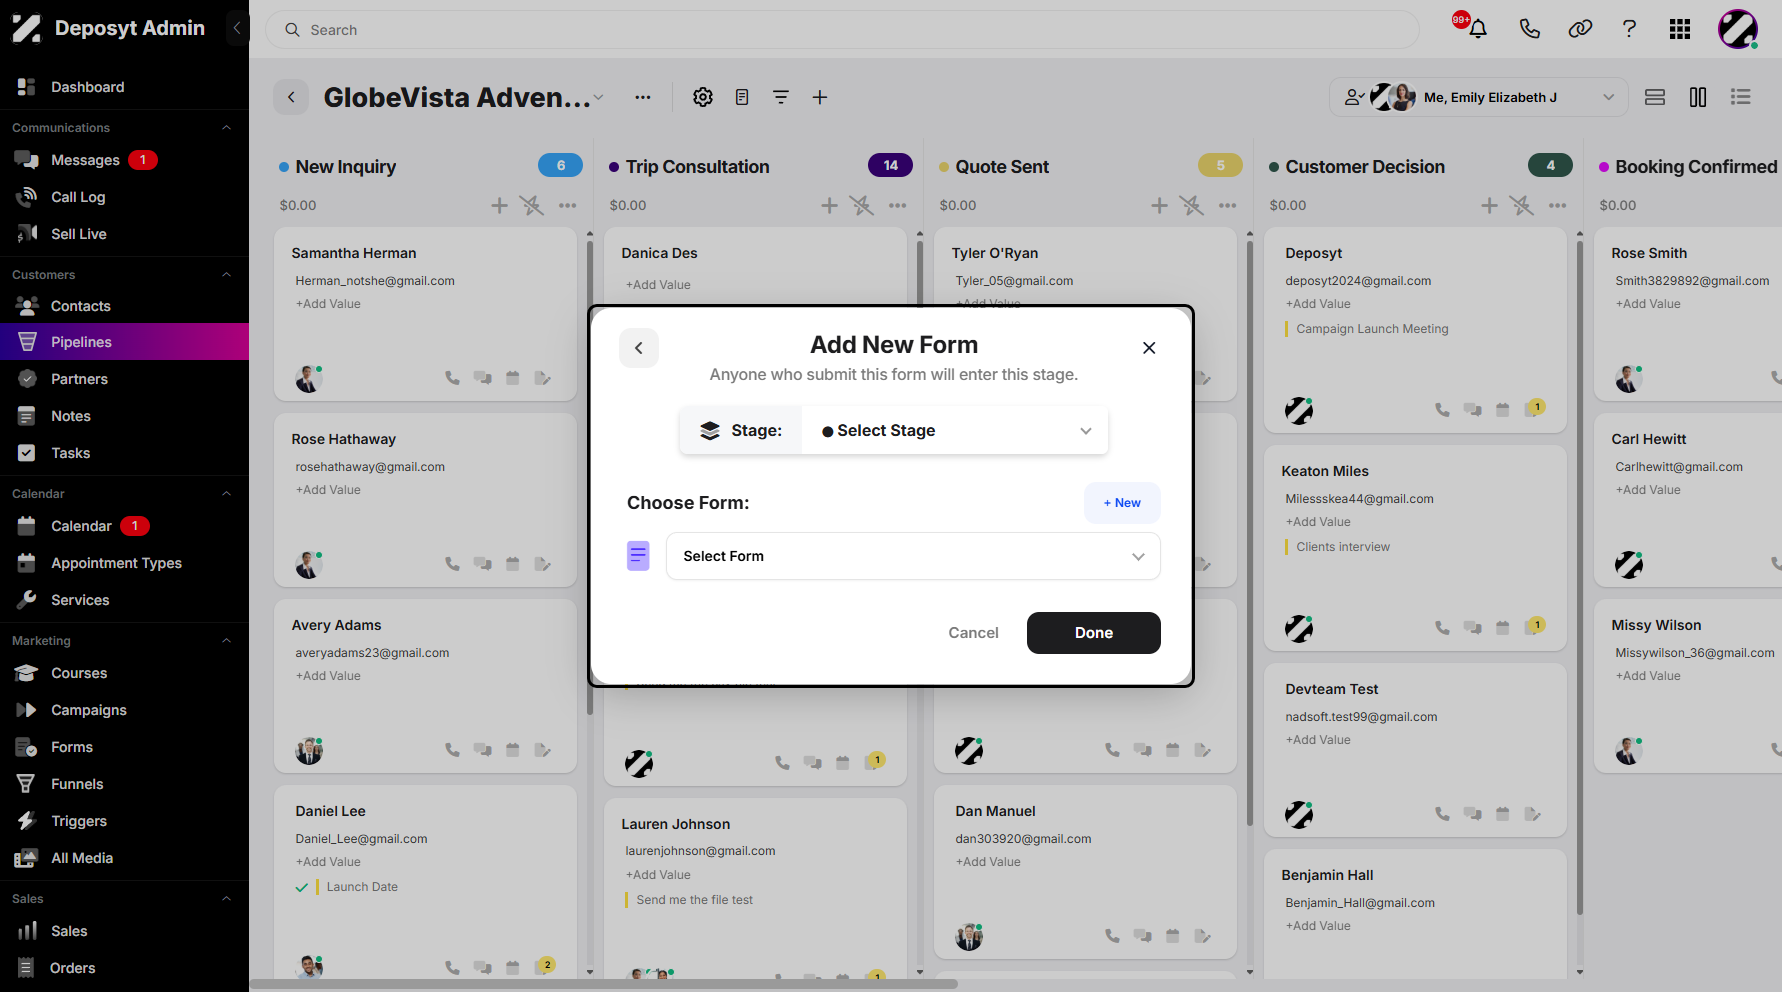
Task: Open the Select Form dropdown
Action: point(913,556)
